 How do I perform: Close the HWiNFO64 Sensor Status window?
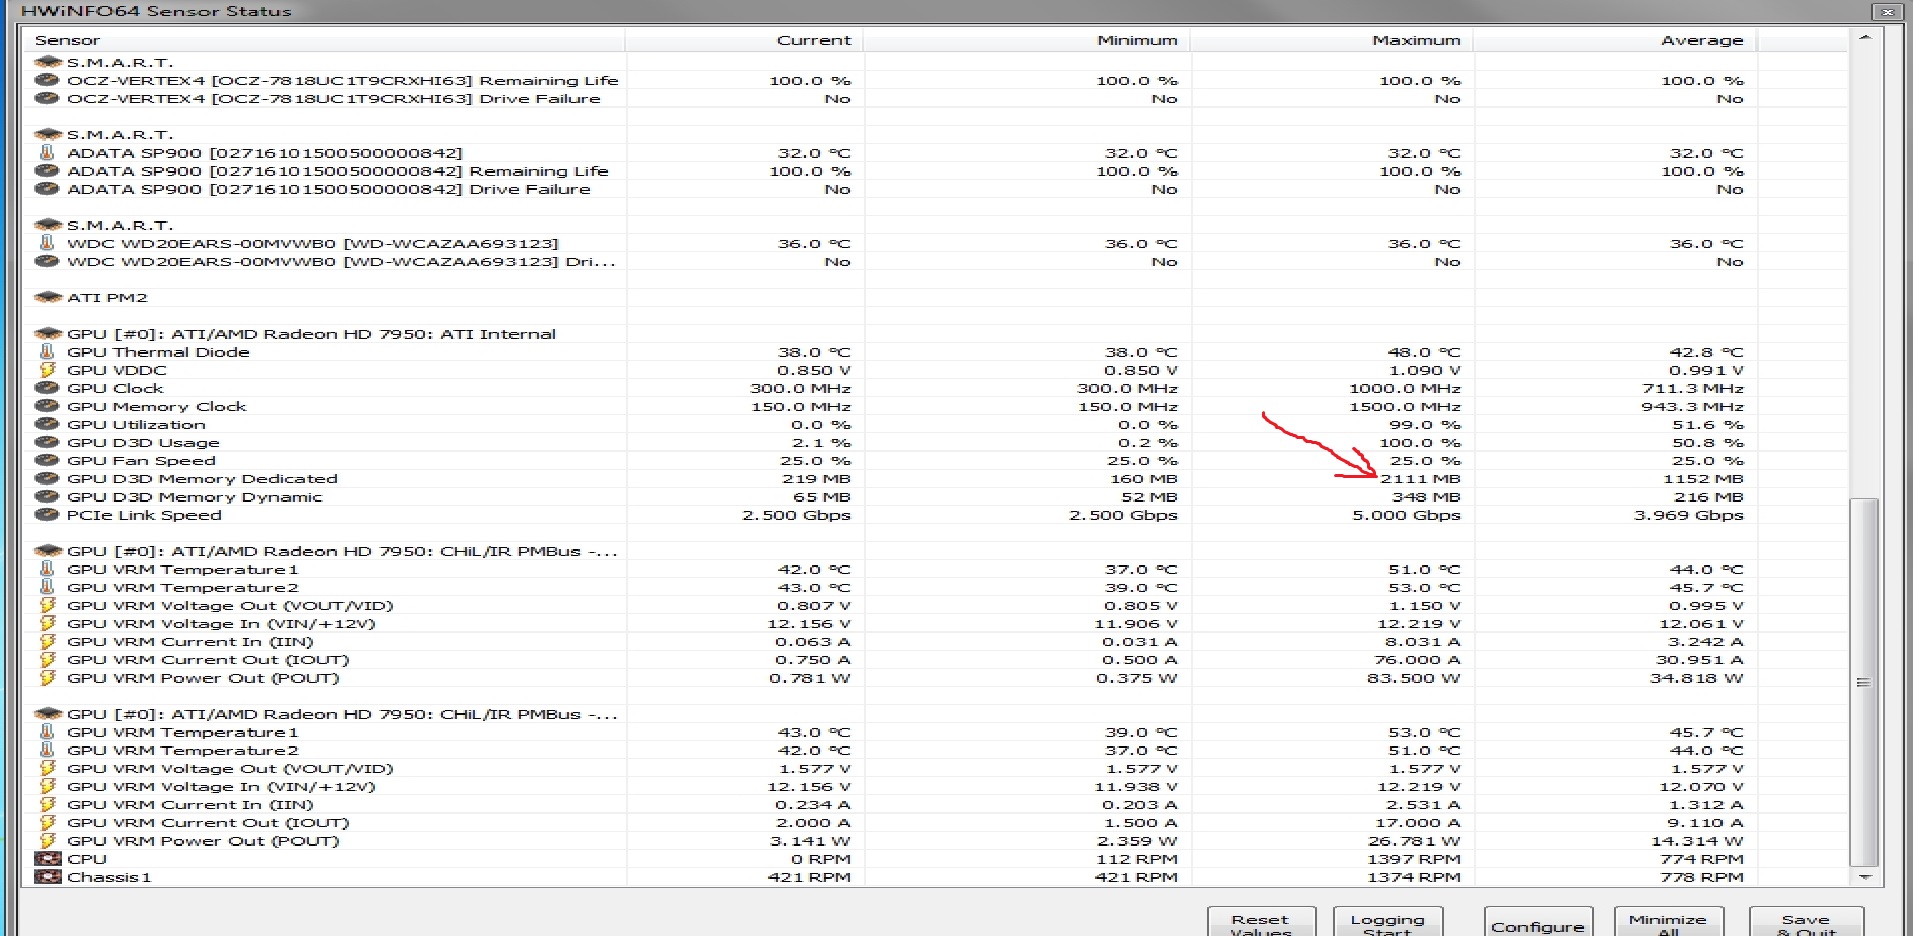pos(1887,12)
